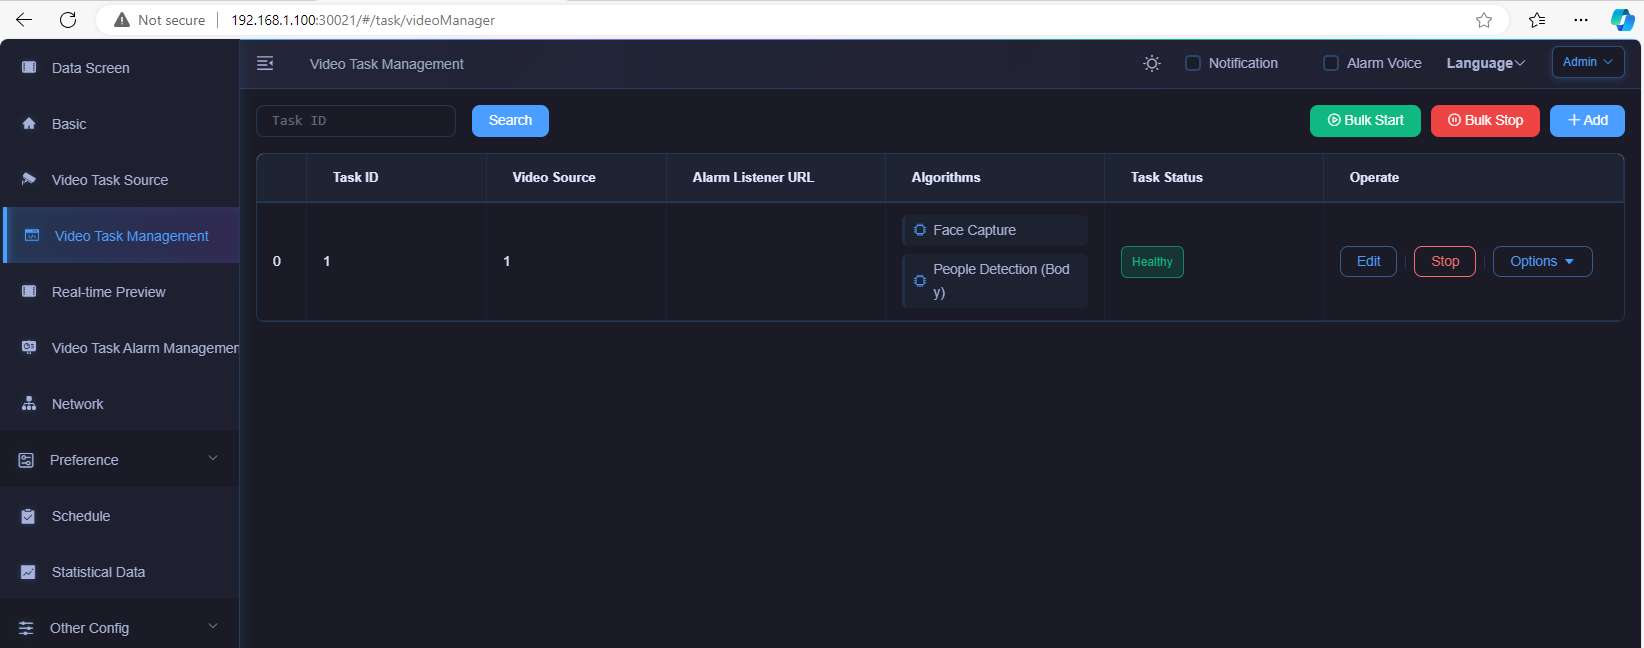Click the Video Task Source camera icon

(x=29, y=180)
